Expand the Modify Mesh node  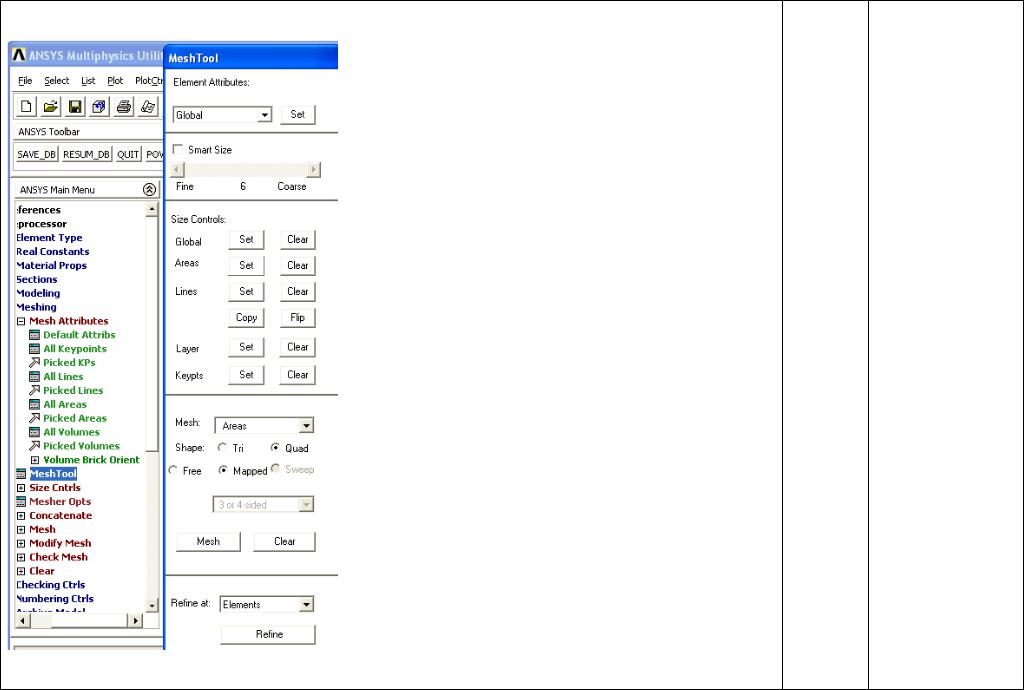21,543
